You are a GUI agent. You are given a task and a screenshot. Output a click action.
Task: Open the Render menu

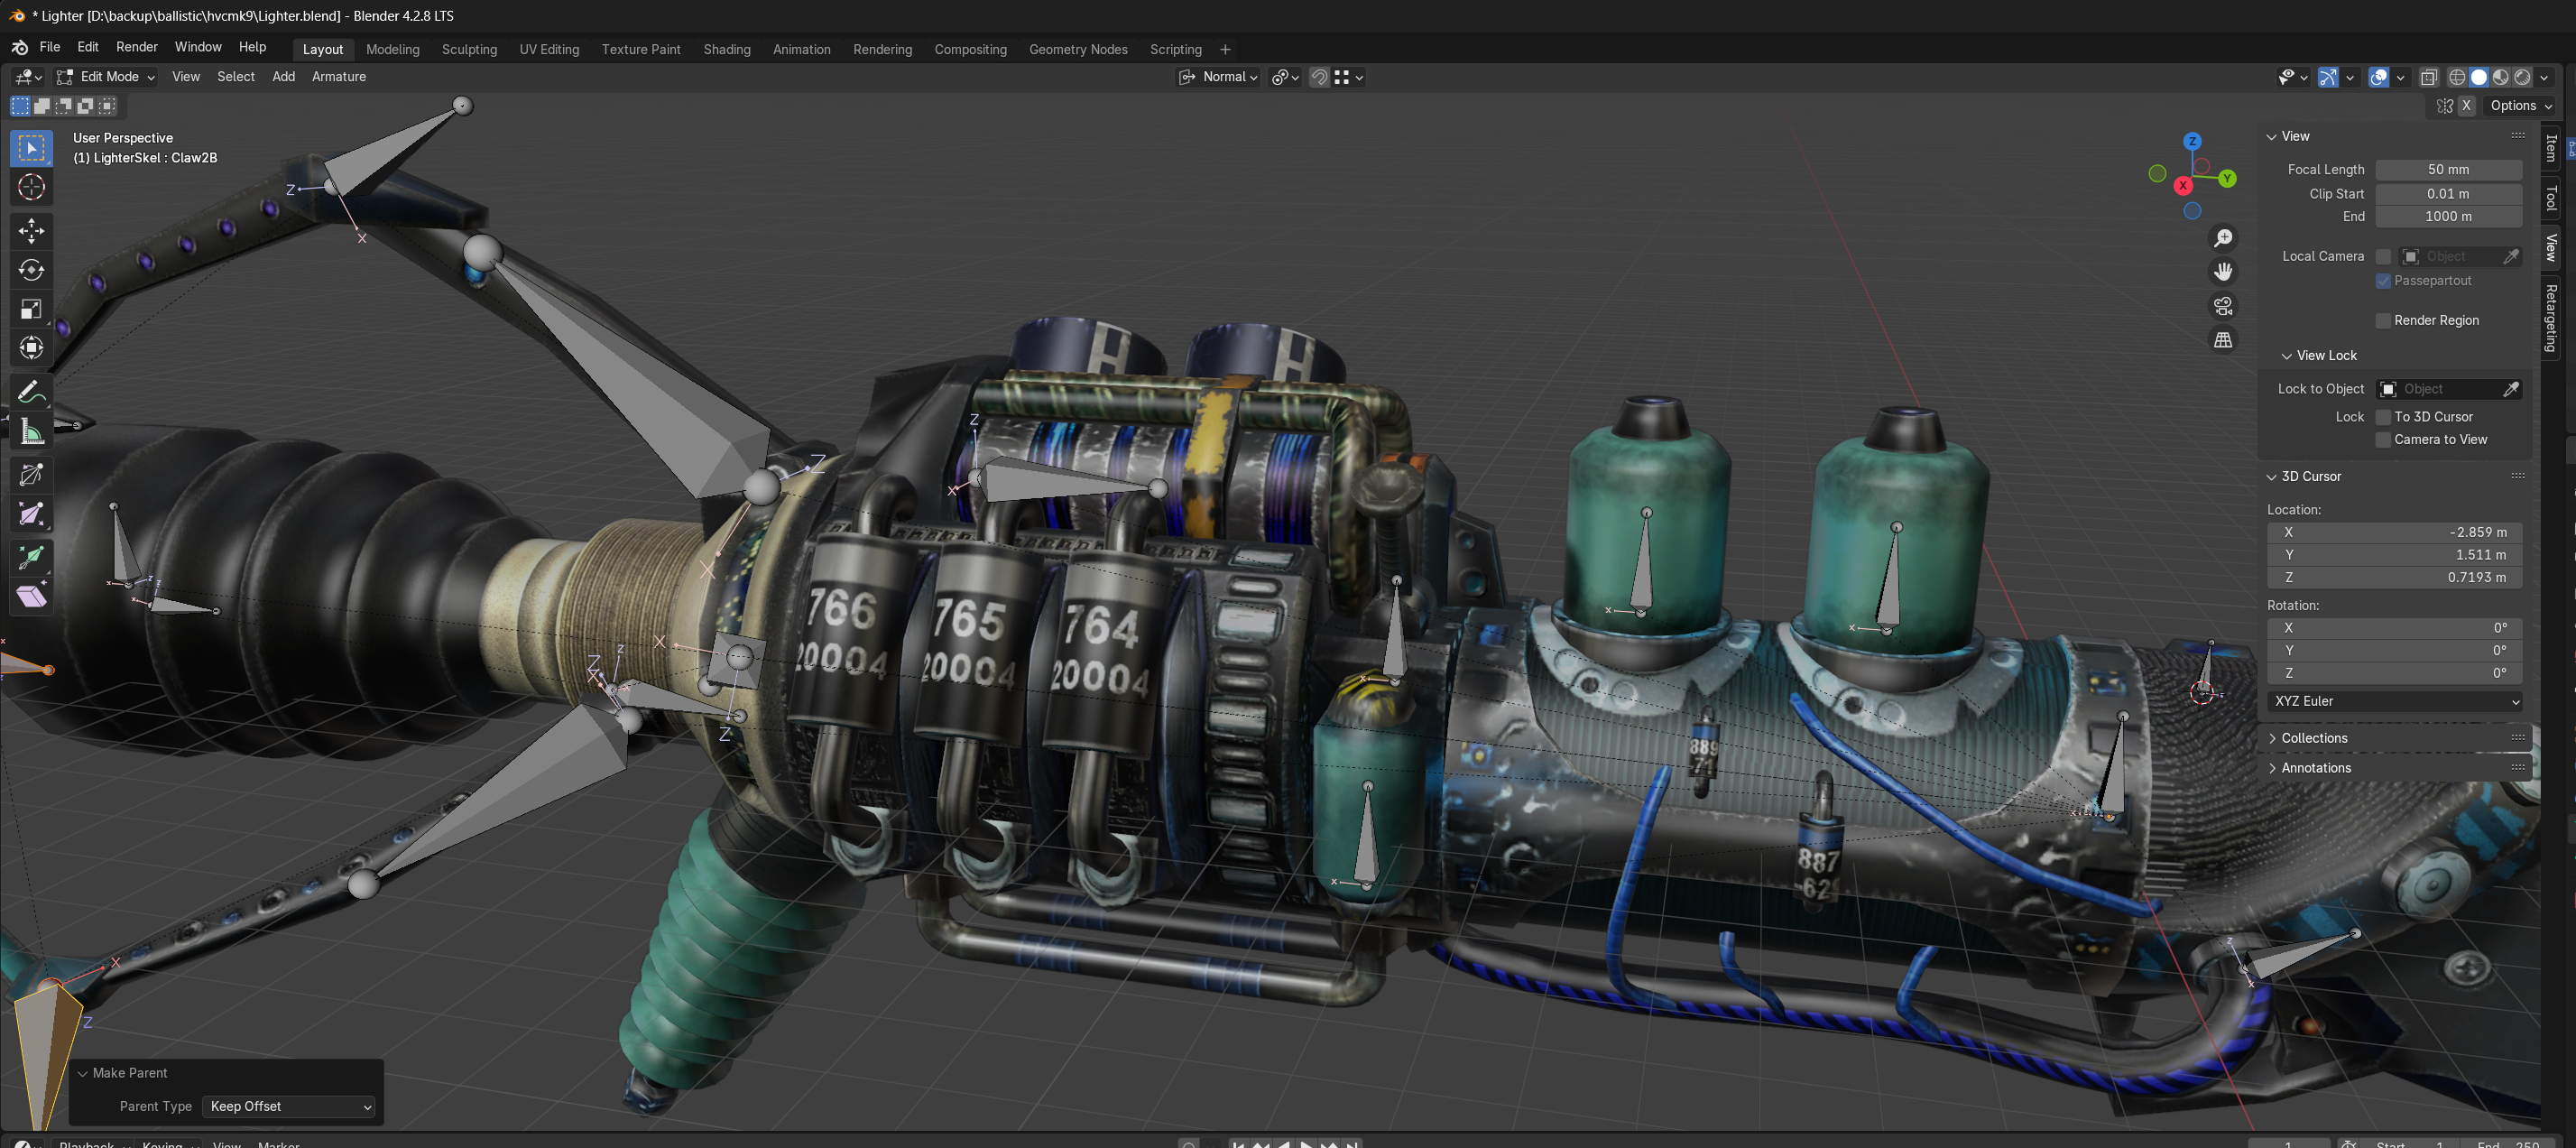[x=137, y=47]
